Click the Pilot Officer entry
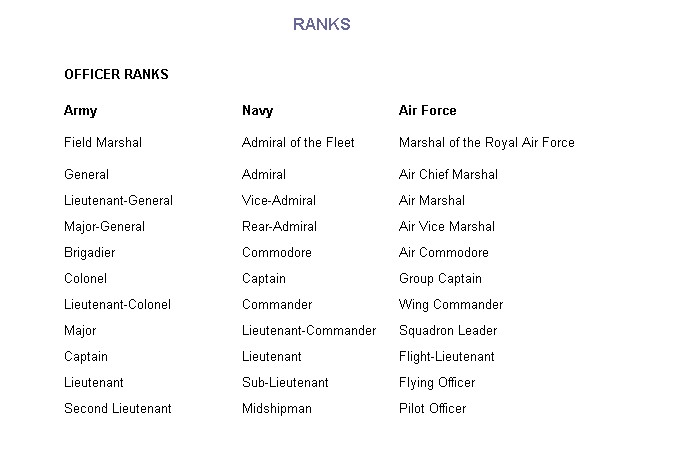The width and height of the screenshot is (678, 456). click(x=432, y=409)
